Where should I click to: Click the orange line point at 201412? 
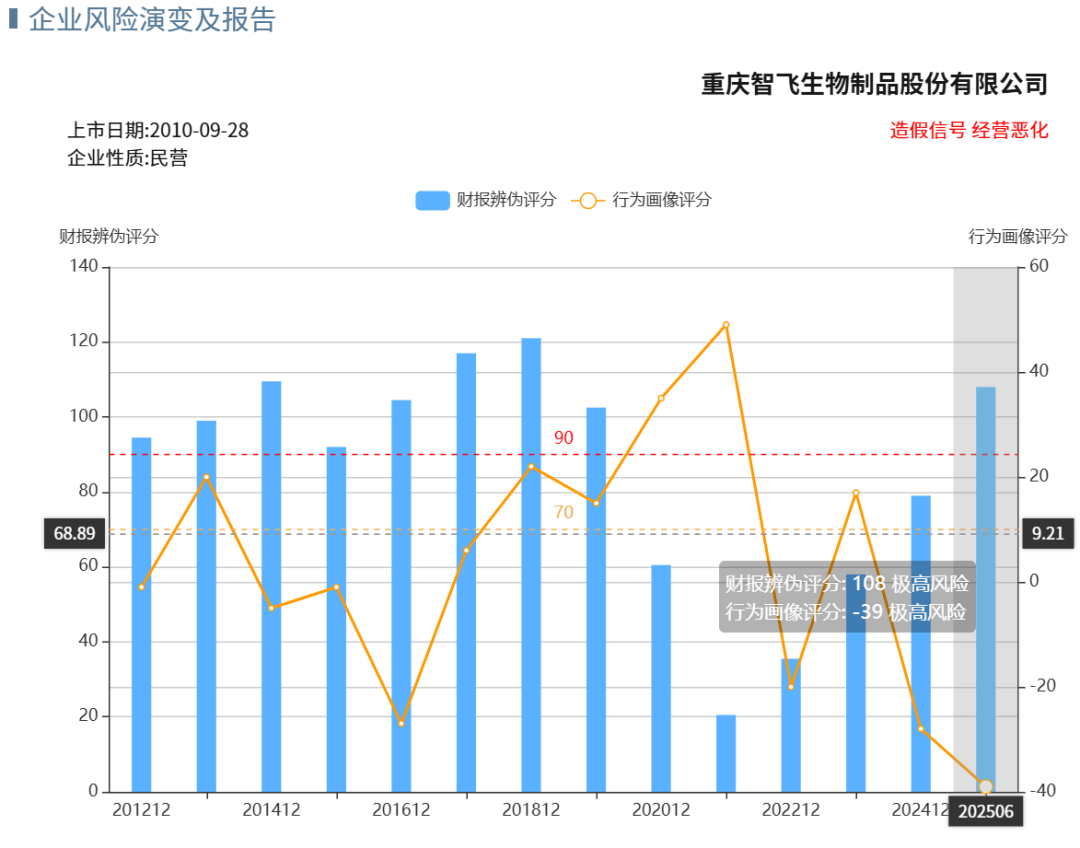tap(271, 608)
